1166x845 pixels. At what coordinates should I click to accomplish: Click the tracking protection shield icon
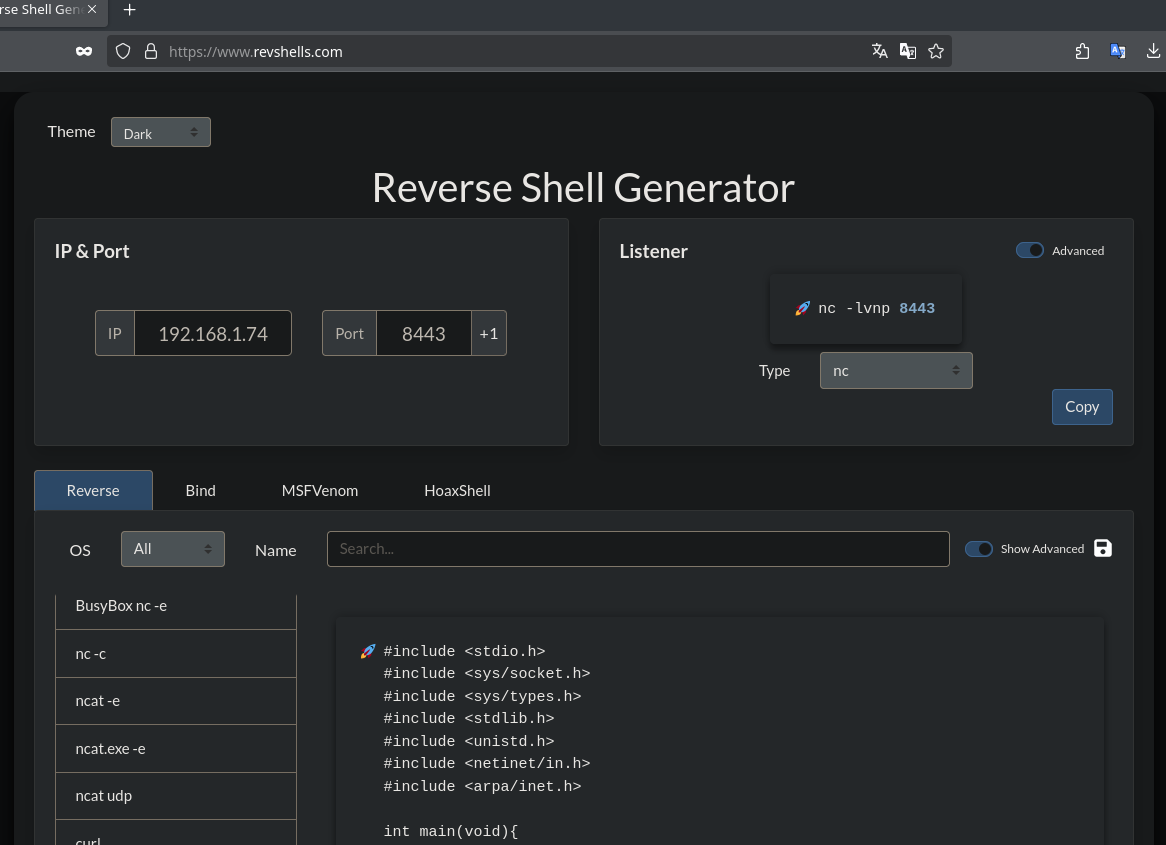[123, 51]
